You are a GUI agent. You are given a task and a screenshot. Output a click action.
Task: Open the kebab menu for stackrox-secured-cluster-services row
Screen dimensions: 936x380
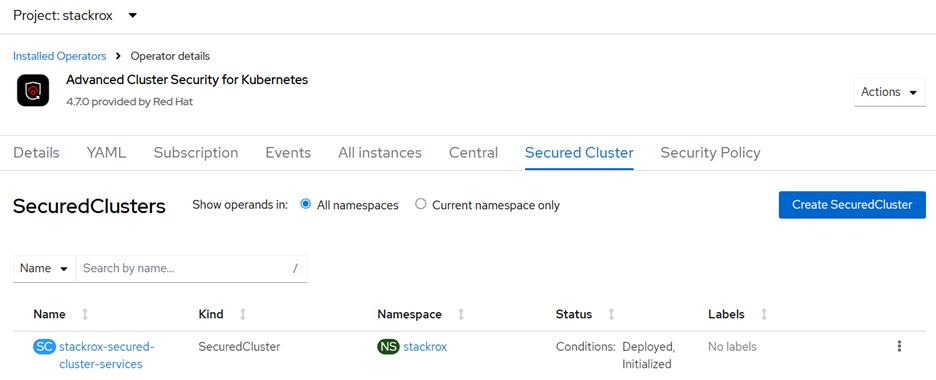(x=899, y=347)
